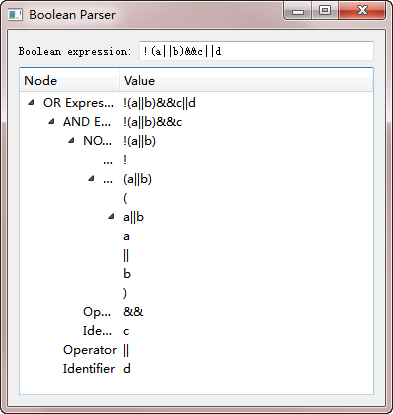Select the Operator || row near bottom
The height and width of the screenshot is (414, 393).
pos(196,350)
